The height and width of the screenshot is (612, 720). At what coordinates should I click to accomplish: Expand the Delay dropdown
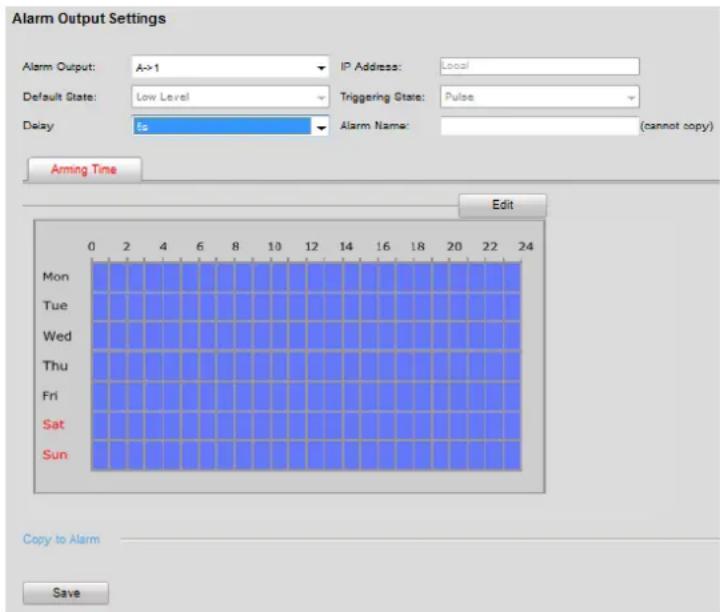pyautogui.click(x=230, y=126)
